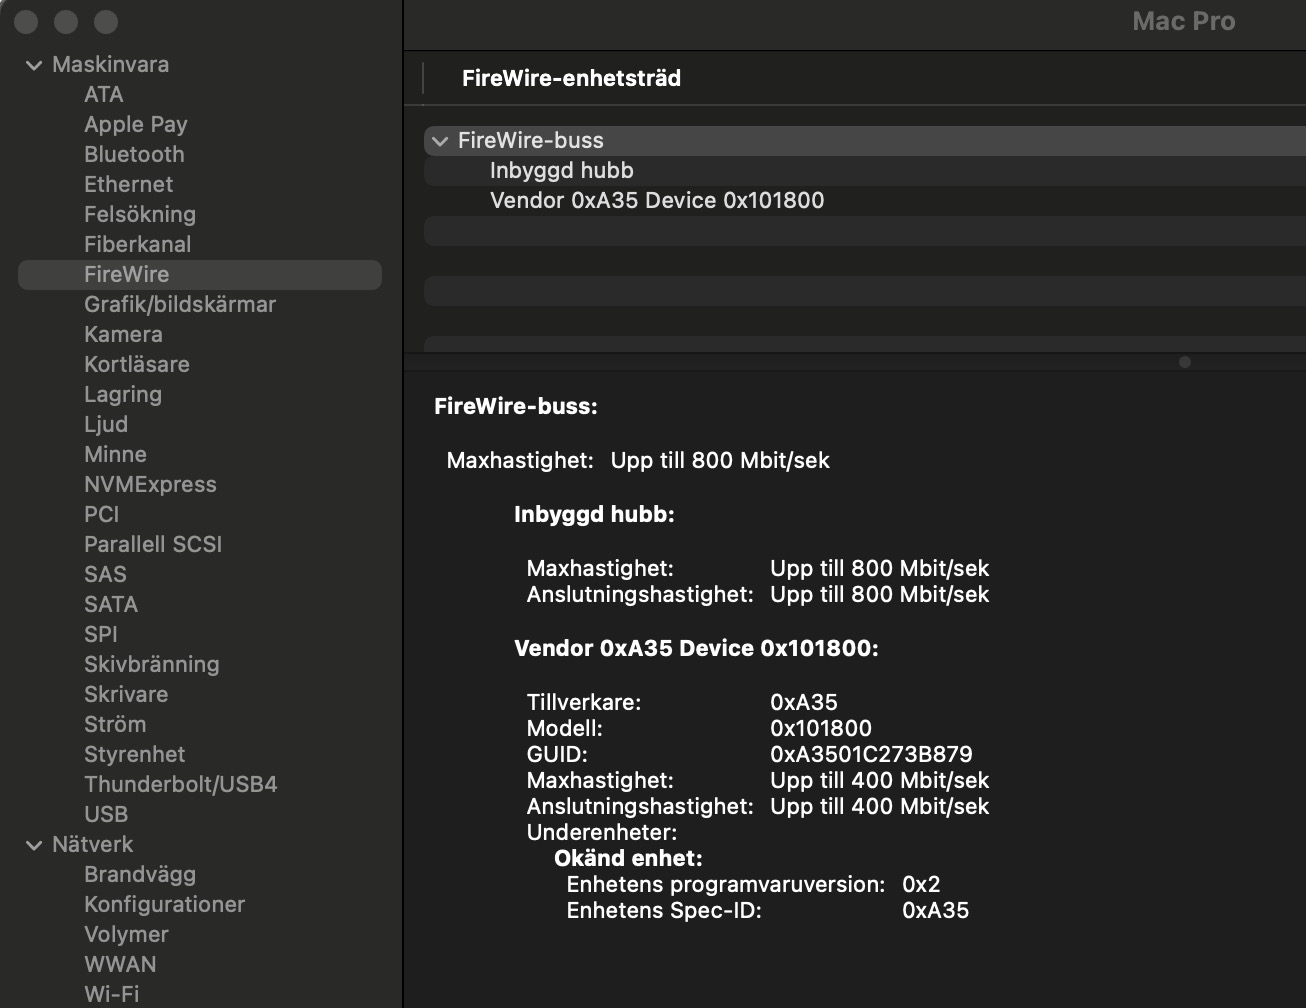This screenshot has height=1008, width=1306.
Task: Click the Okänd enhet heading
Action: click(628, 858)
